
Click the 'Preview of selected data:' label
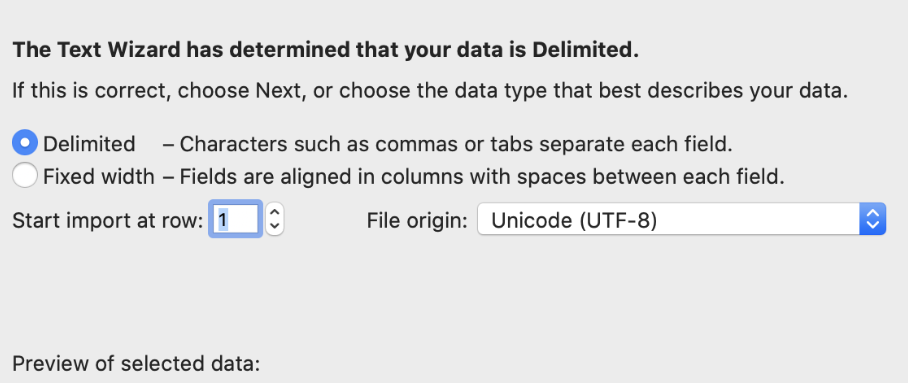pyautogui.click(x=136, y=364)
